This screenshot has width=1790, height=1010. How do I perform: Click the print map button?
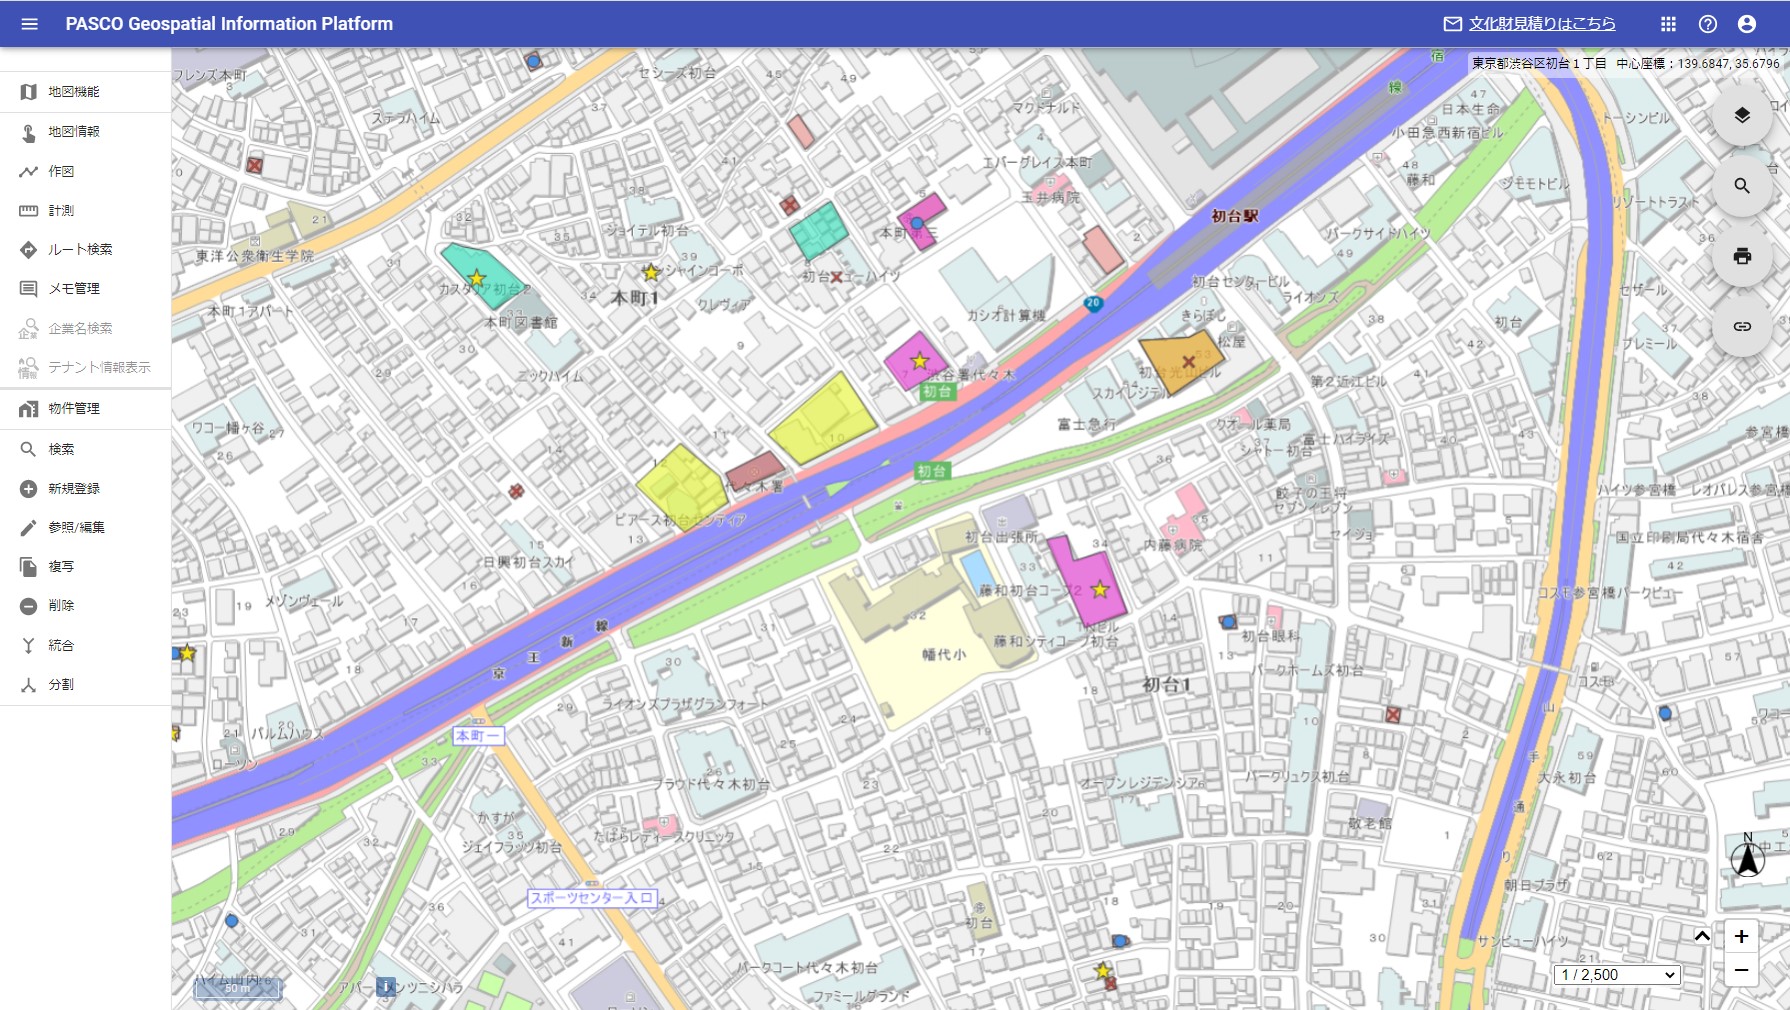(x=1742, y=256)
